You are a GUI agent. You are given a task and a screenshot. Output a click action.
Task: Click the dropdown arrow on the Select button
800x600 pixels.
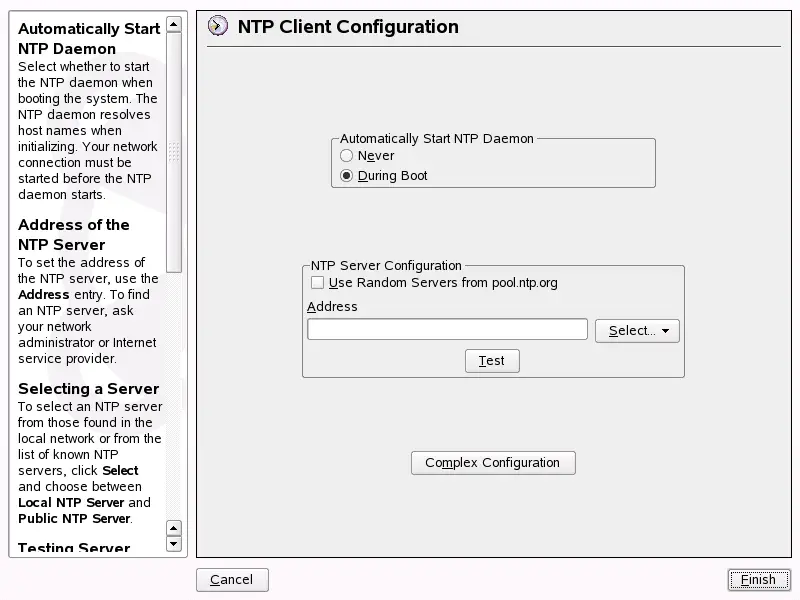664,330
